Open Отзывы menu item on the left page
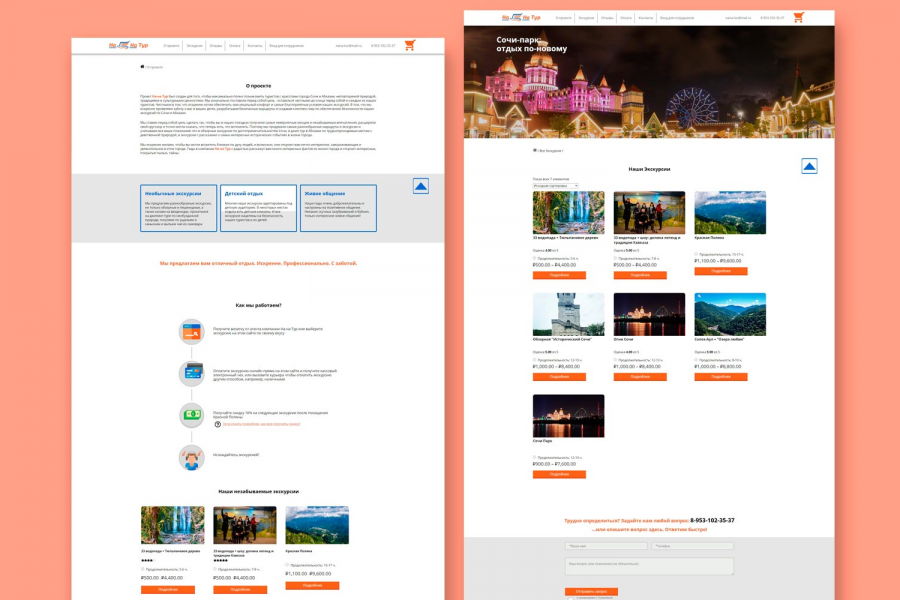 coord(216,45)
